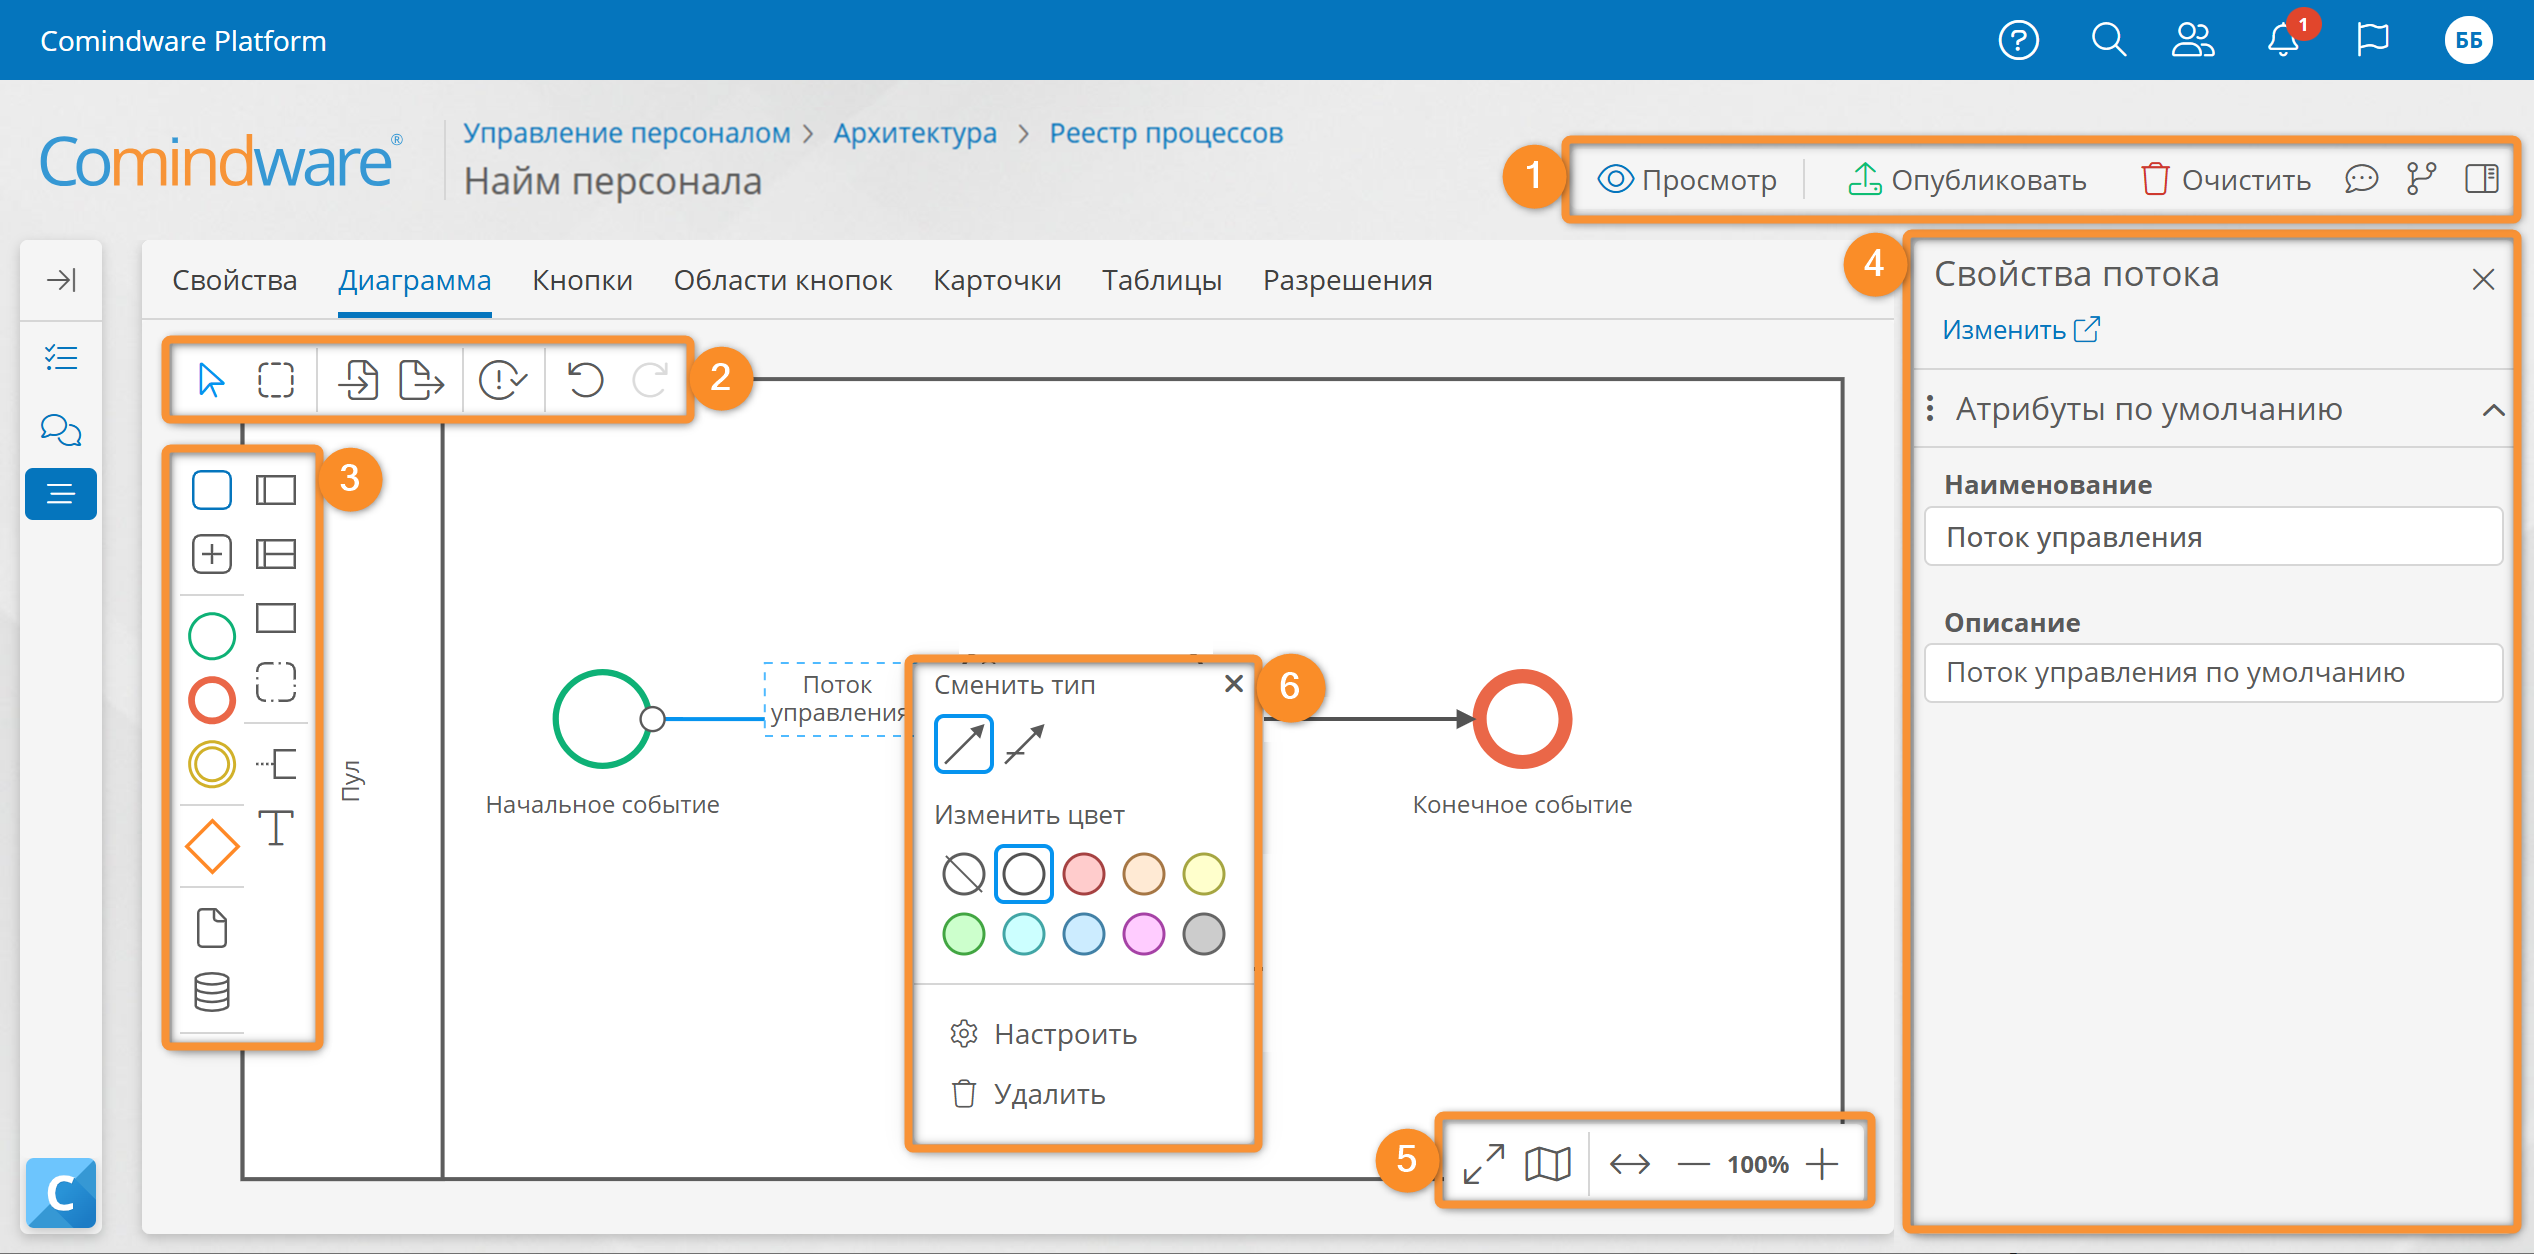
Task: Switch to the Разрешения tab
Action: [1348, 281]
